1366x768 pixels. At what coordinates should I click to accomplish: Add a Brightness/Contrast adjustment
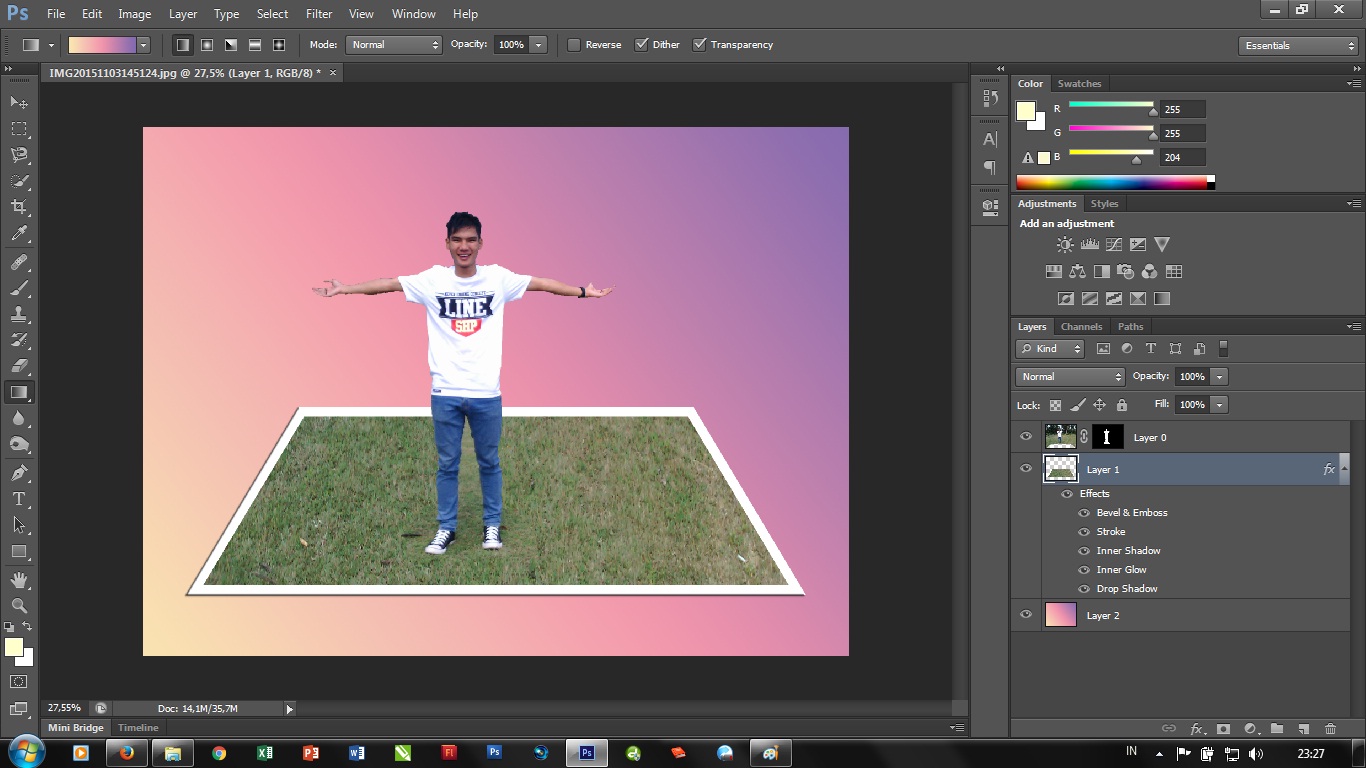1065,244
